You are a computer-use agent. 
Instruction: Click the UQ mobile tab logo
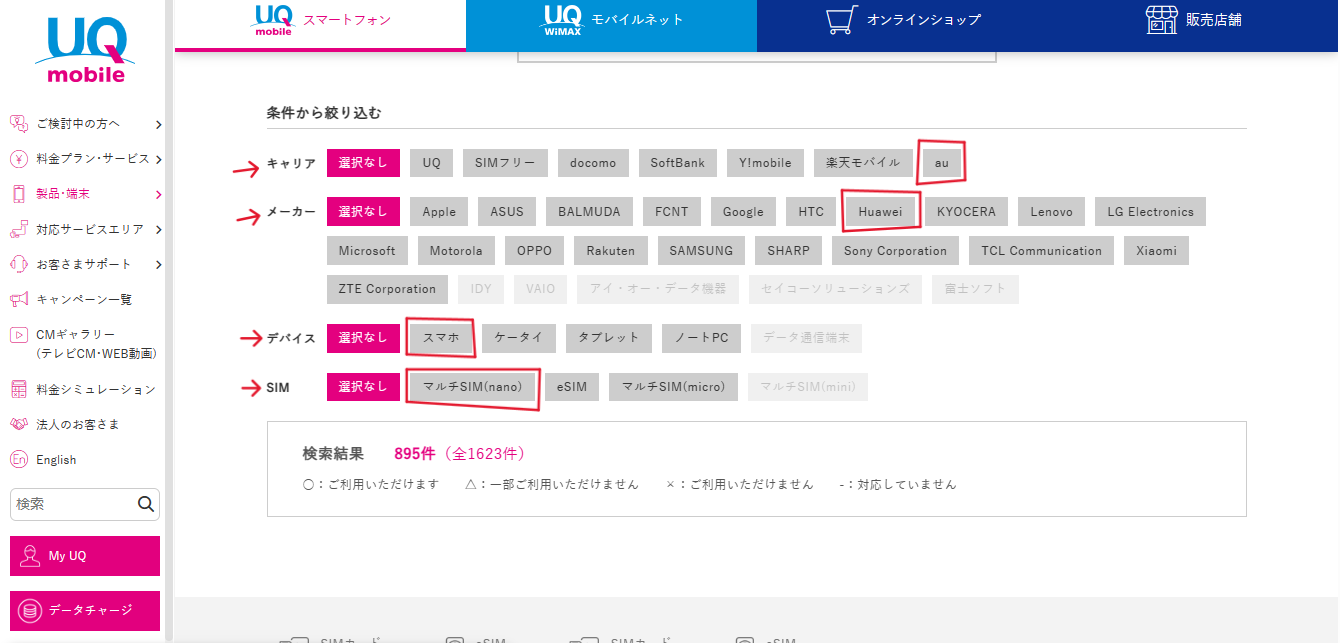(x=272, y=20)
